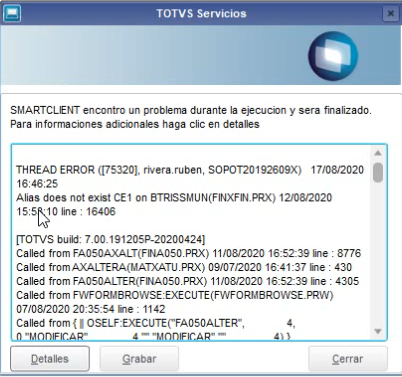Click the Cerrar button
The width and height of the screenshot is (402, 377).
coord(348,359)
